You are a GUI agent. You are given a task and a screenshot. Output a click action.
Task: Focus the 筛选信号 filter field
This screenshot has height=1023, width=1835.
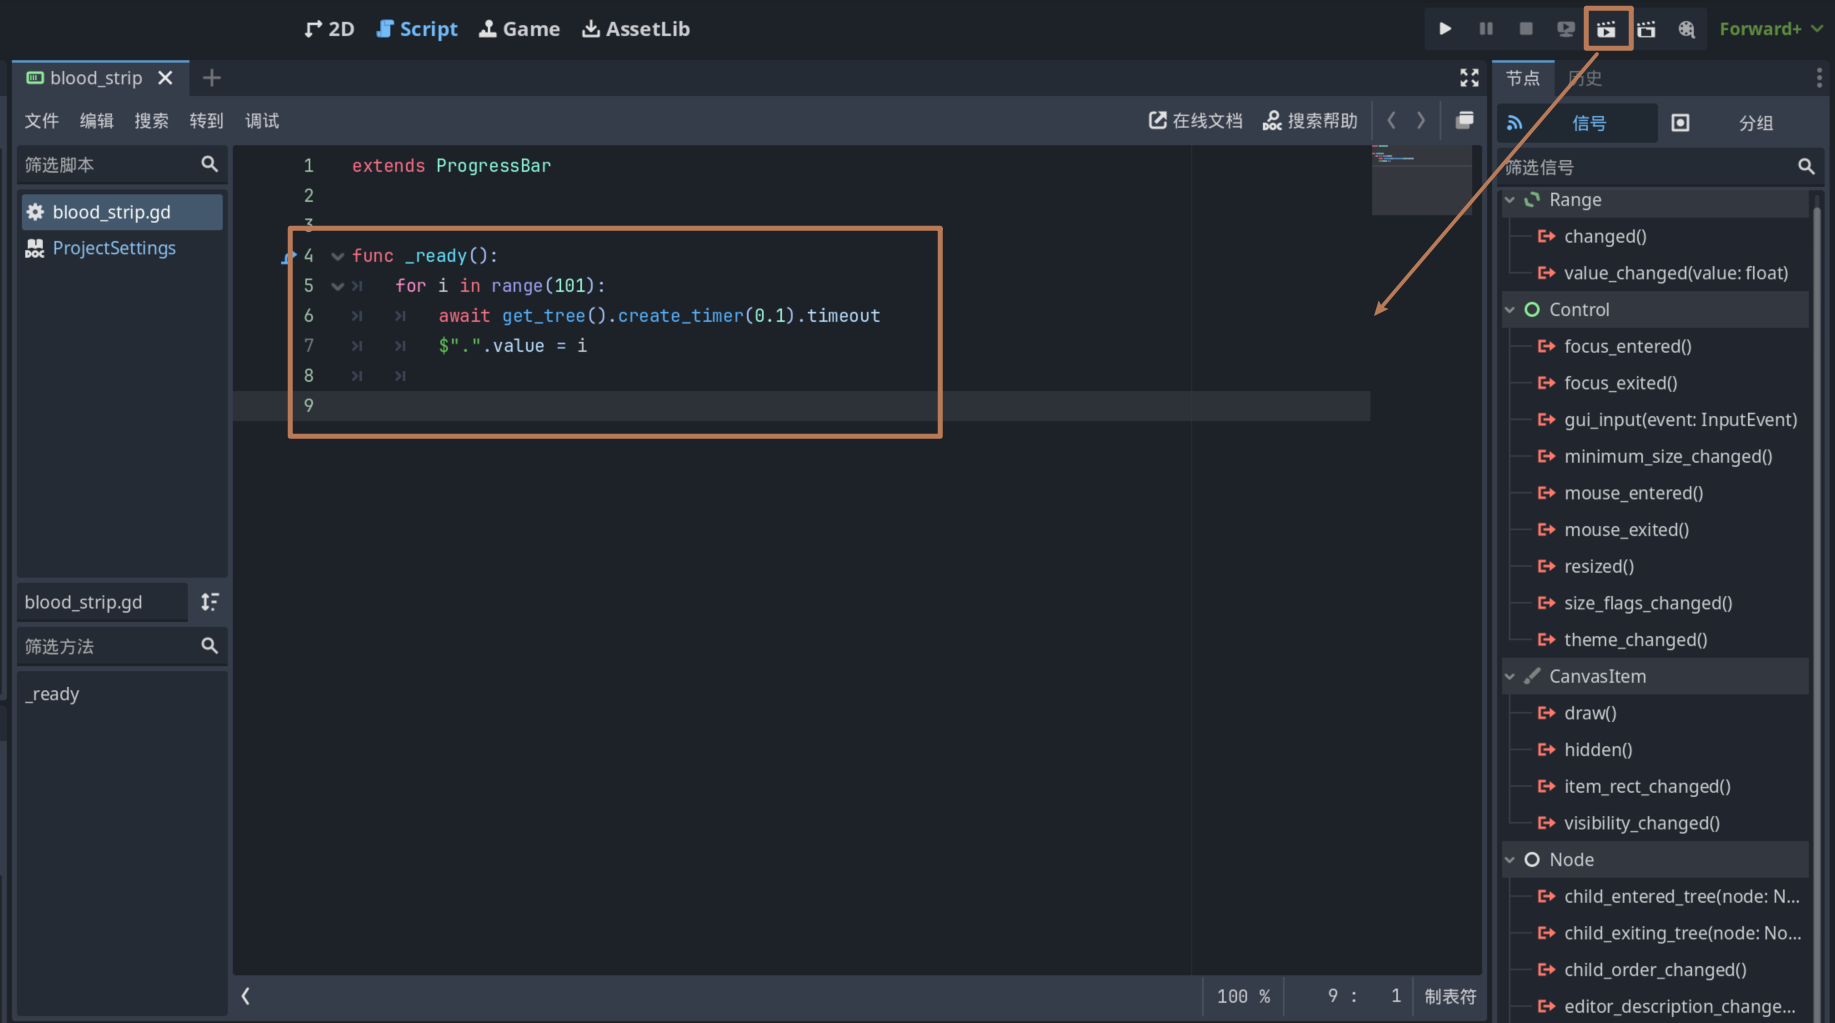coord(1660,167)
